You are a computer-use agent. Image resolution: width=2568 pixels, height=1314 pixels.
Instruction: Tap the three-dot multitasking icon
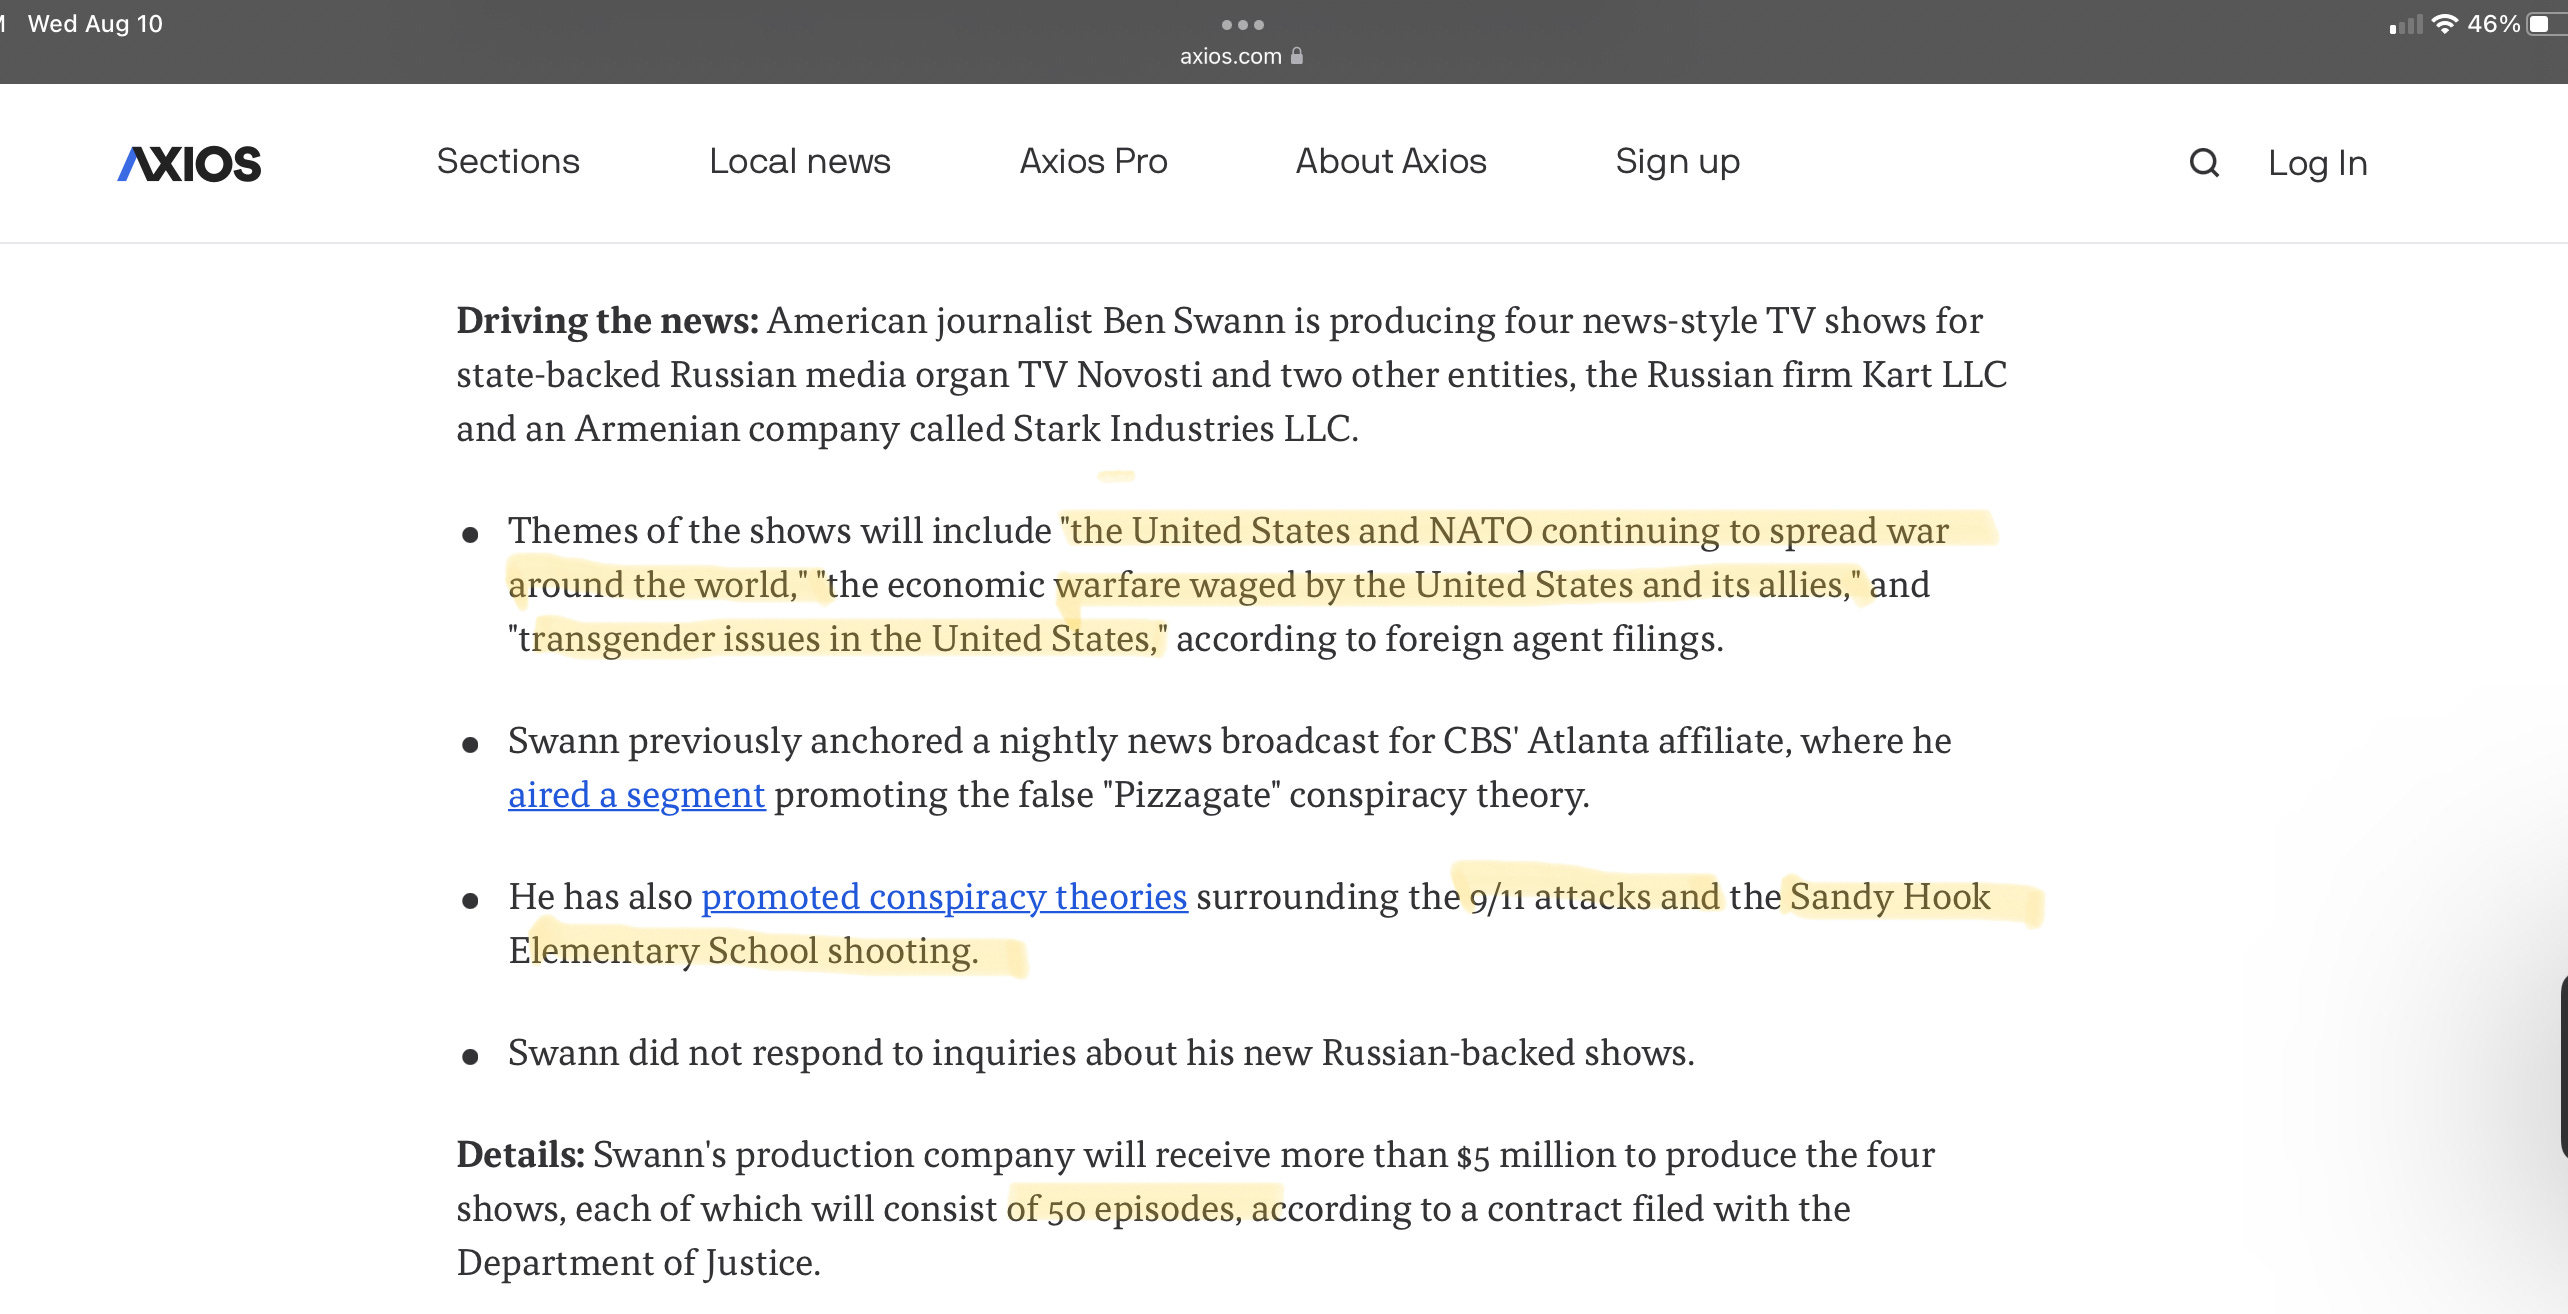tap(1242, 25)
